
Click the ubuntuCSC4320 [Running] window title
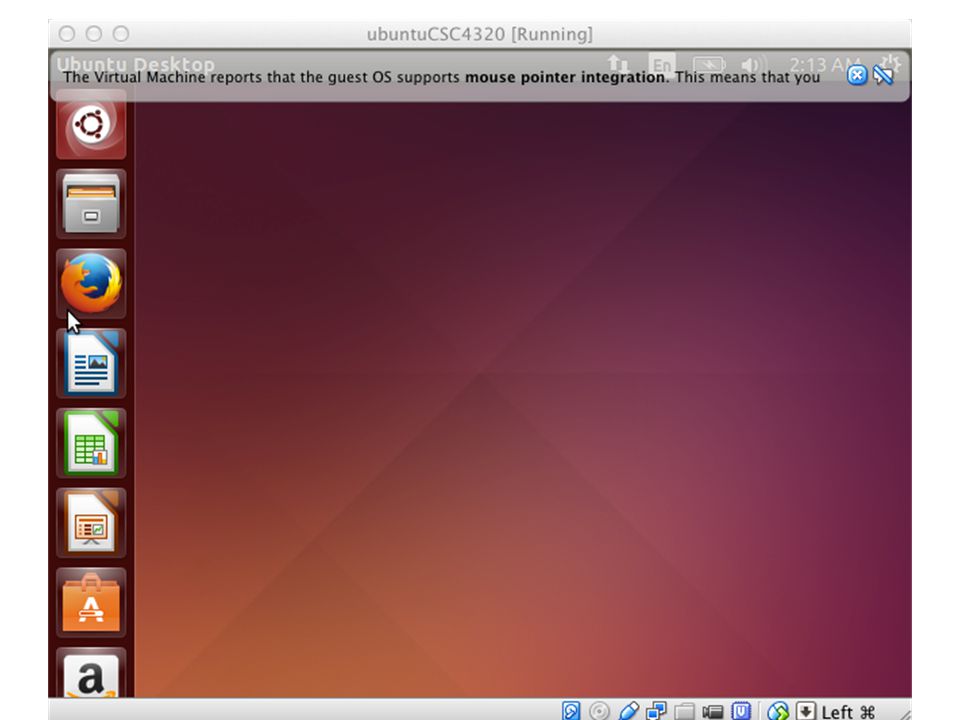tap(479, 34)
